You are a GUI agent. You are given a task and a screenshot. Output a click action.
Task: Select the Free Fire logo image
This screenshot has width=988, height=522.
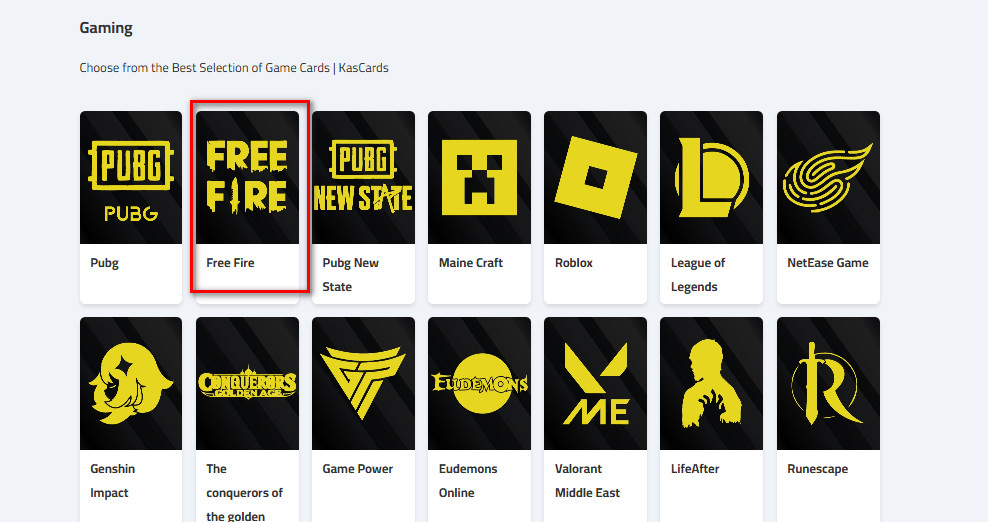click(x=247, y=177)
